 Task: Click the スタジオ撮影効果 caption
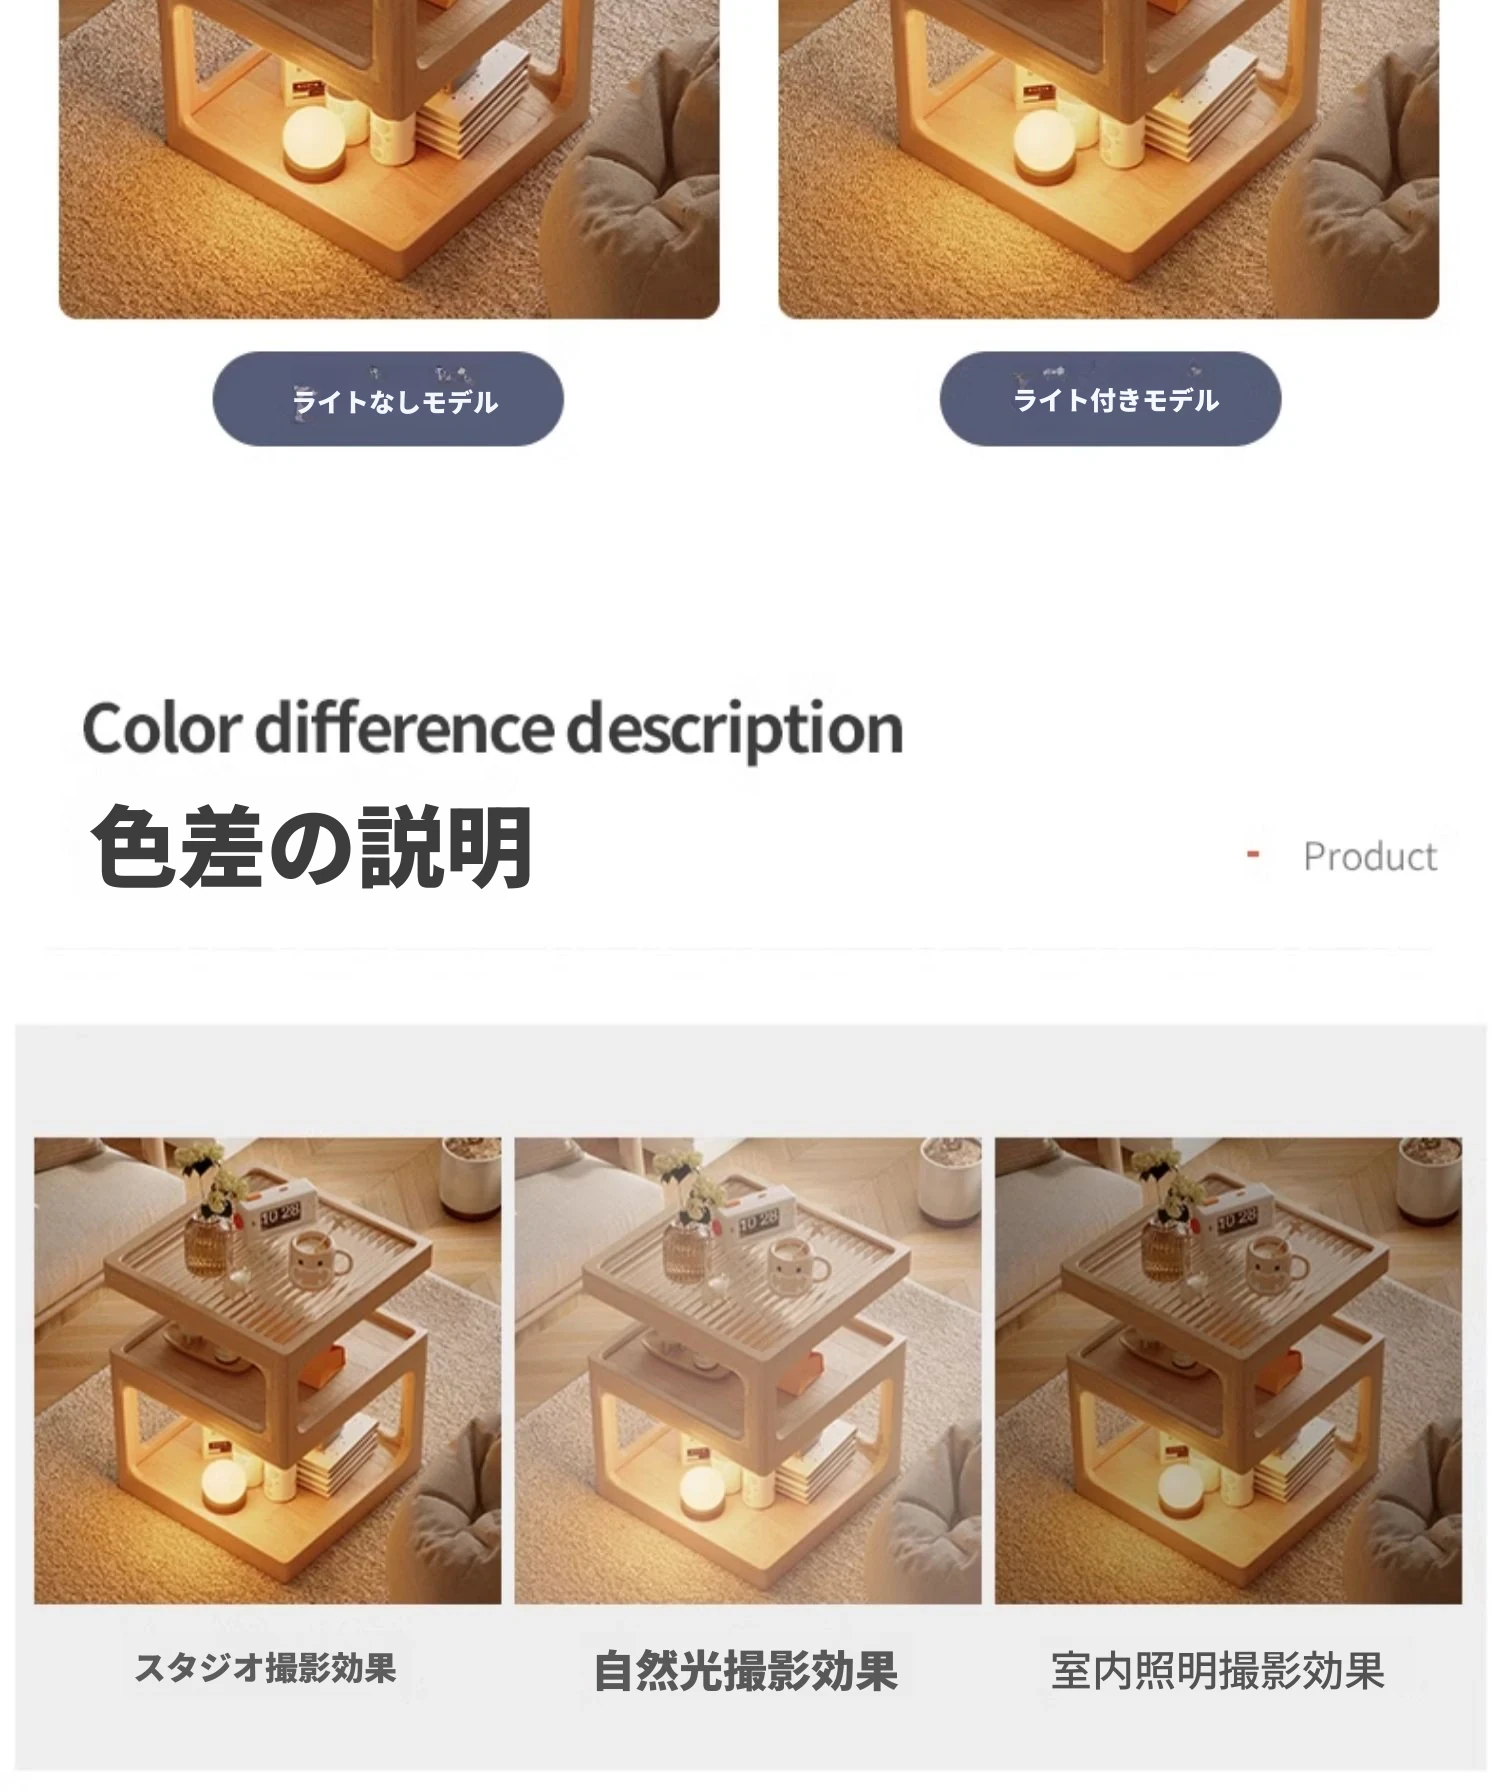click(x=266, y=1668)
